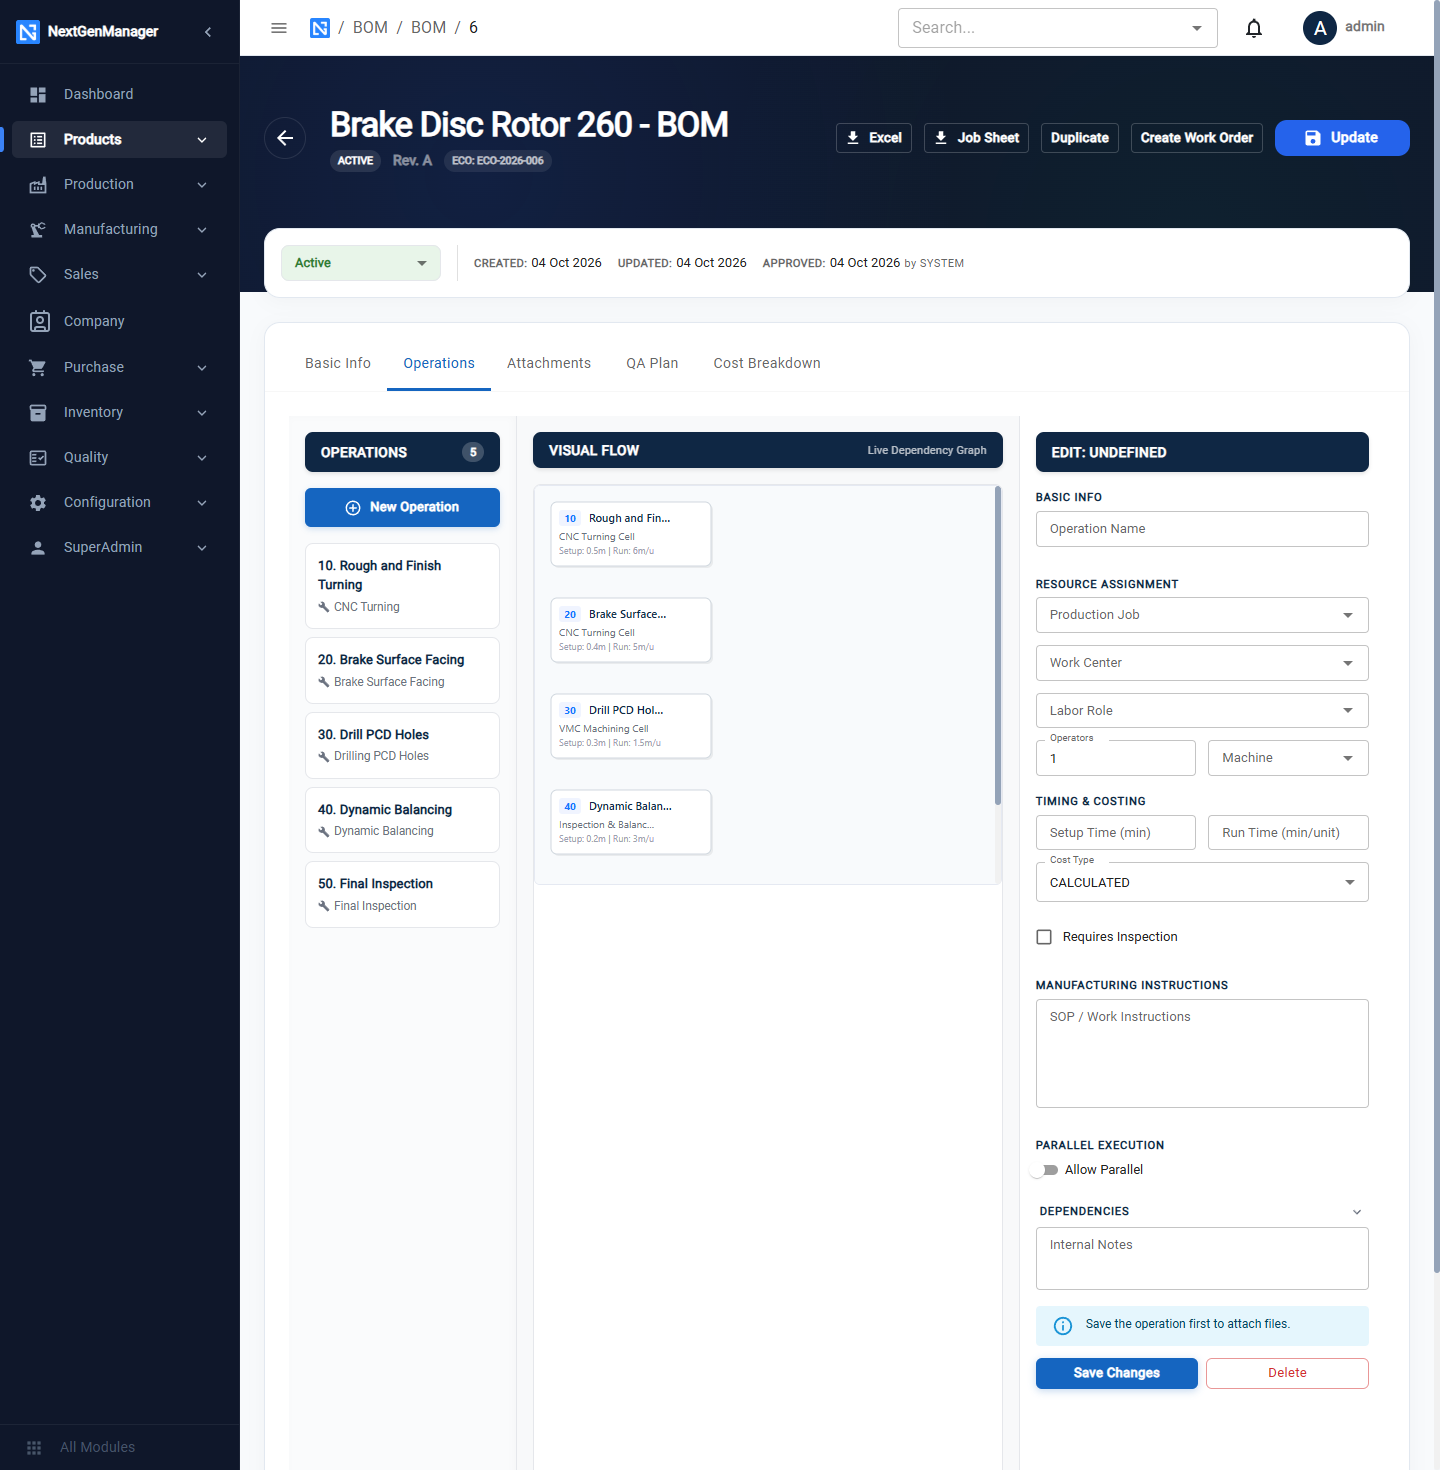Viewport: 1440px width, 1470px height.
Task: Open the Machine dropdown
Action: point(1288,758)
